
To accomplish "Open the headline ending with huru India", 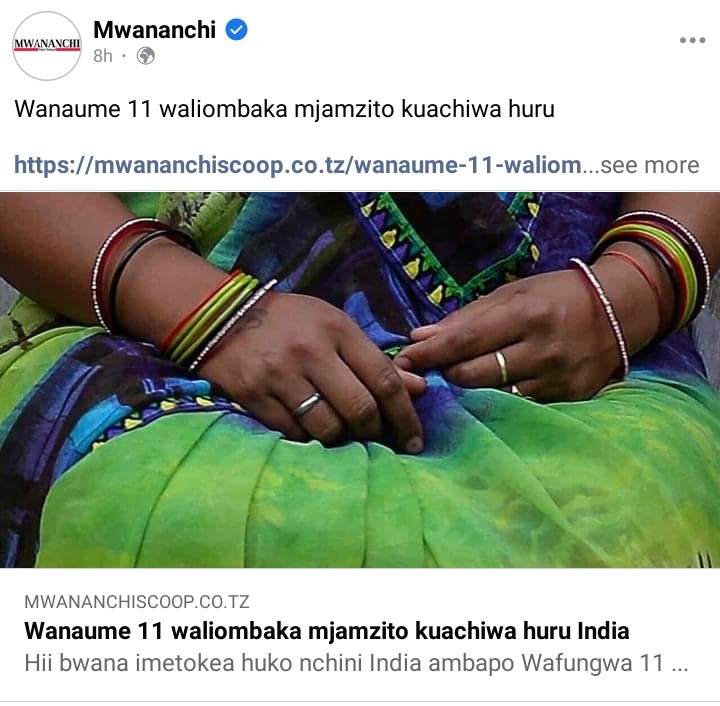I will [326, 631].
